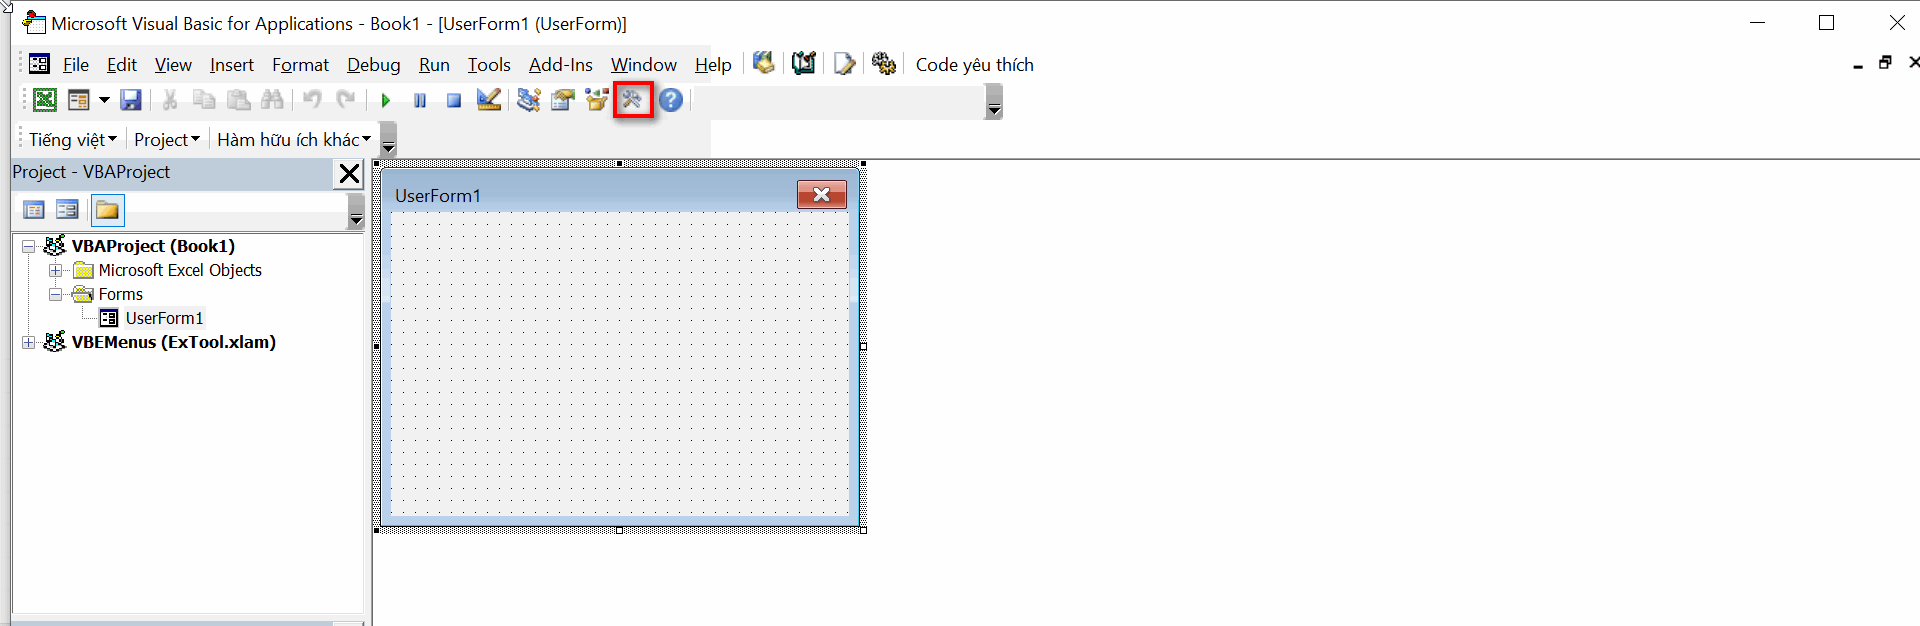Open the Debug menu
This screenshot has height=626, width=1920.
(374, 65)
